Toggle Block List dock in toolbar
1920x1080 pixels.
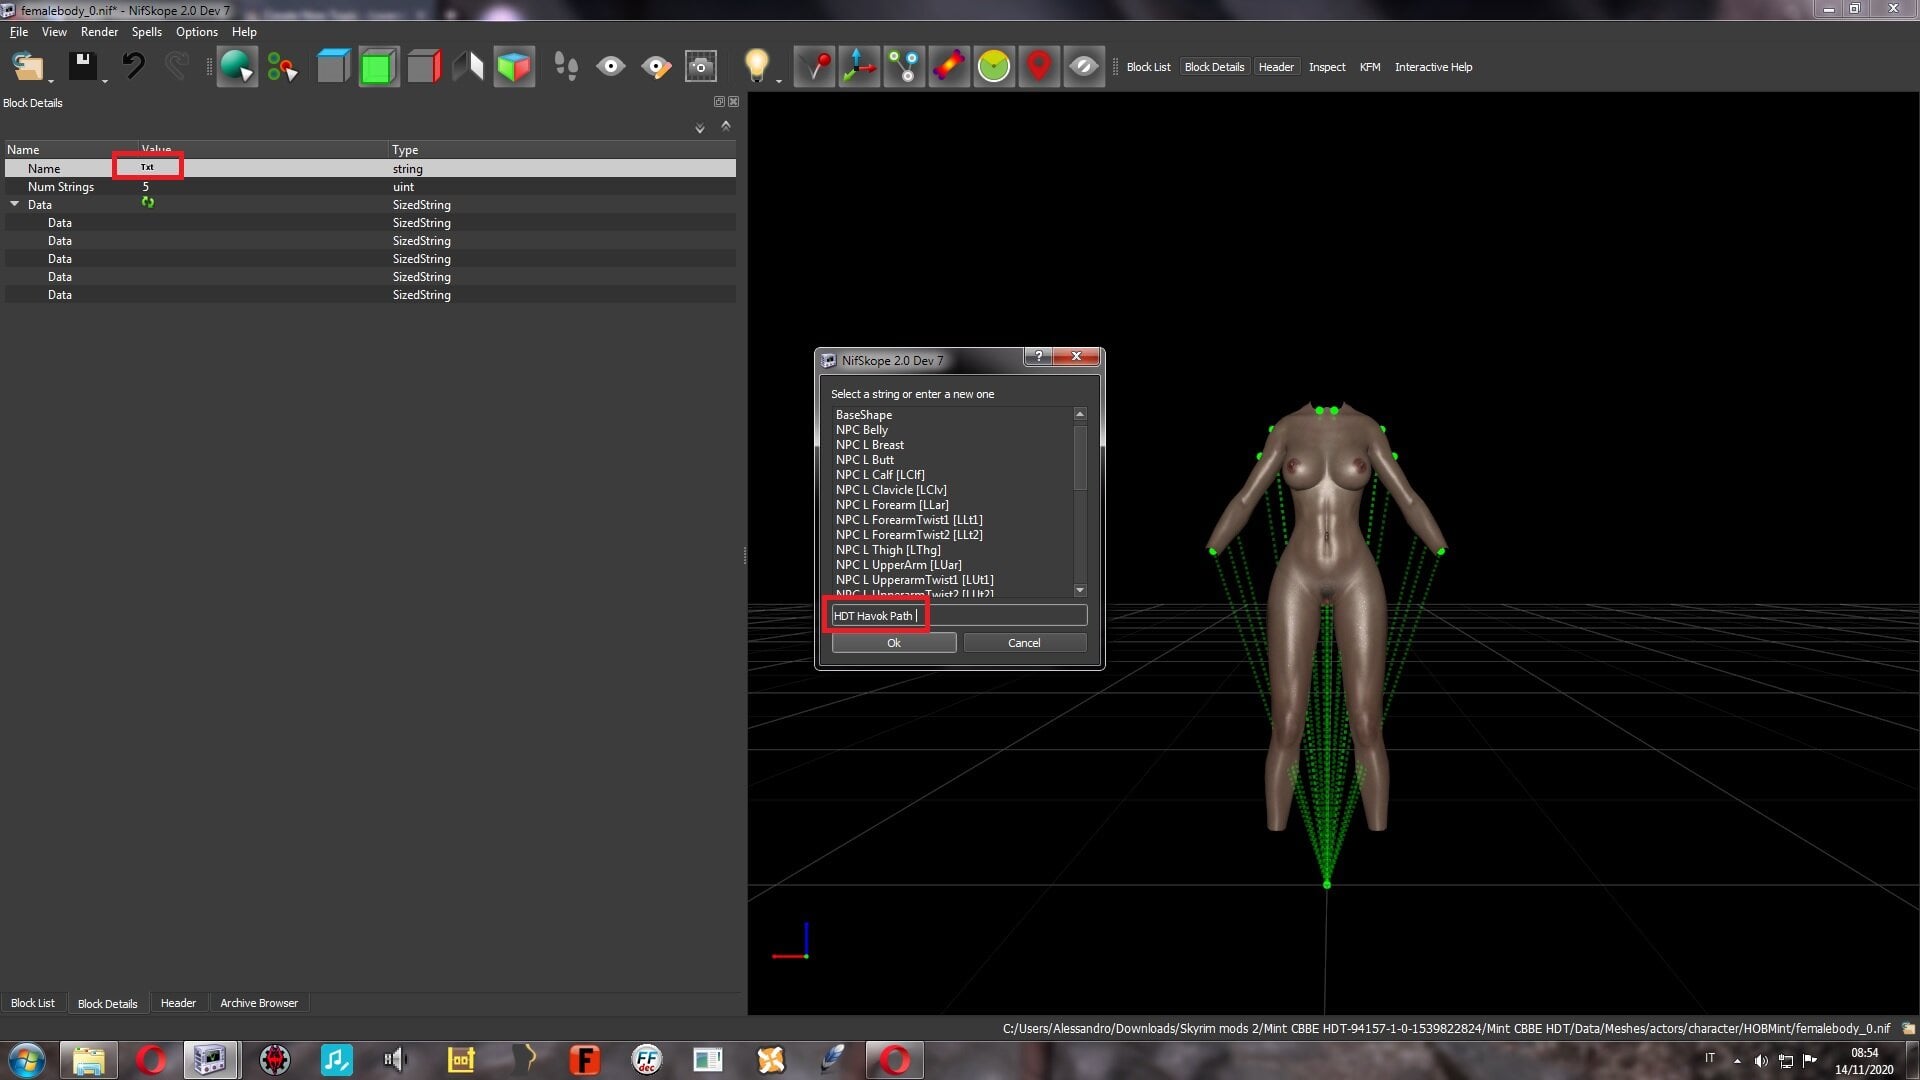click(1148, 67)
